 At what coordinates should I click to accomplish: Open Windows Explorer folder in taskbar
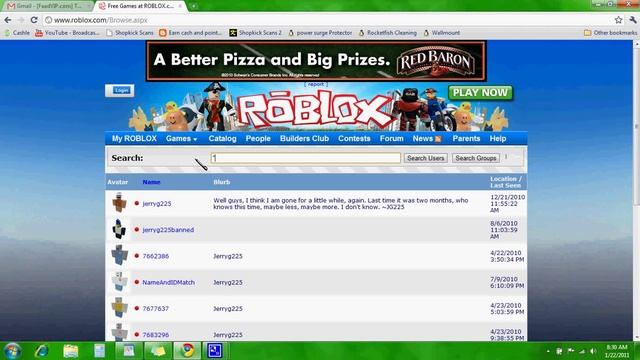71,351
